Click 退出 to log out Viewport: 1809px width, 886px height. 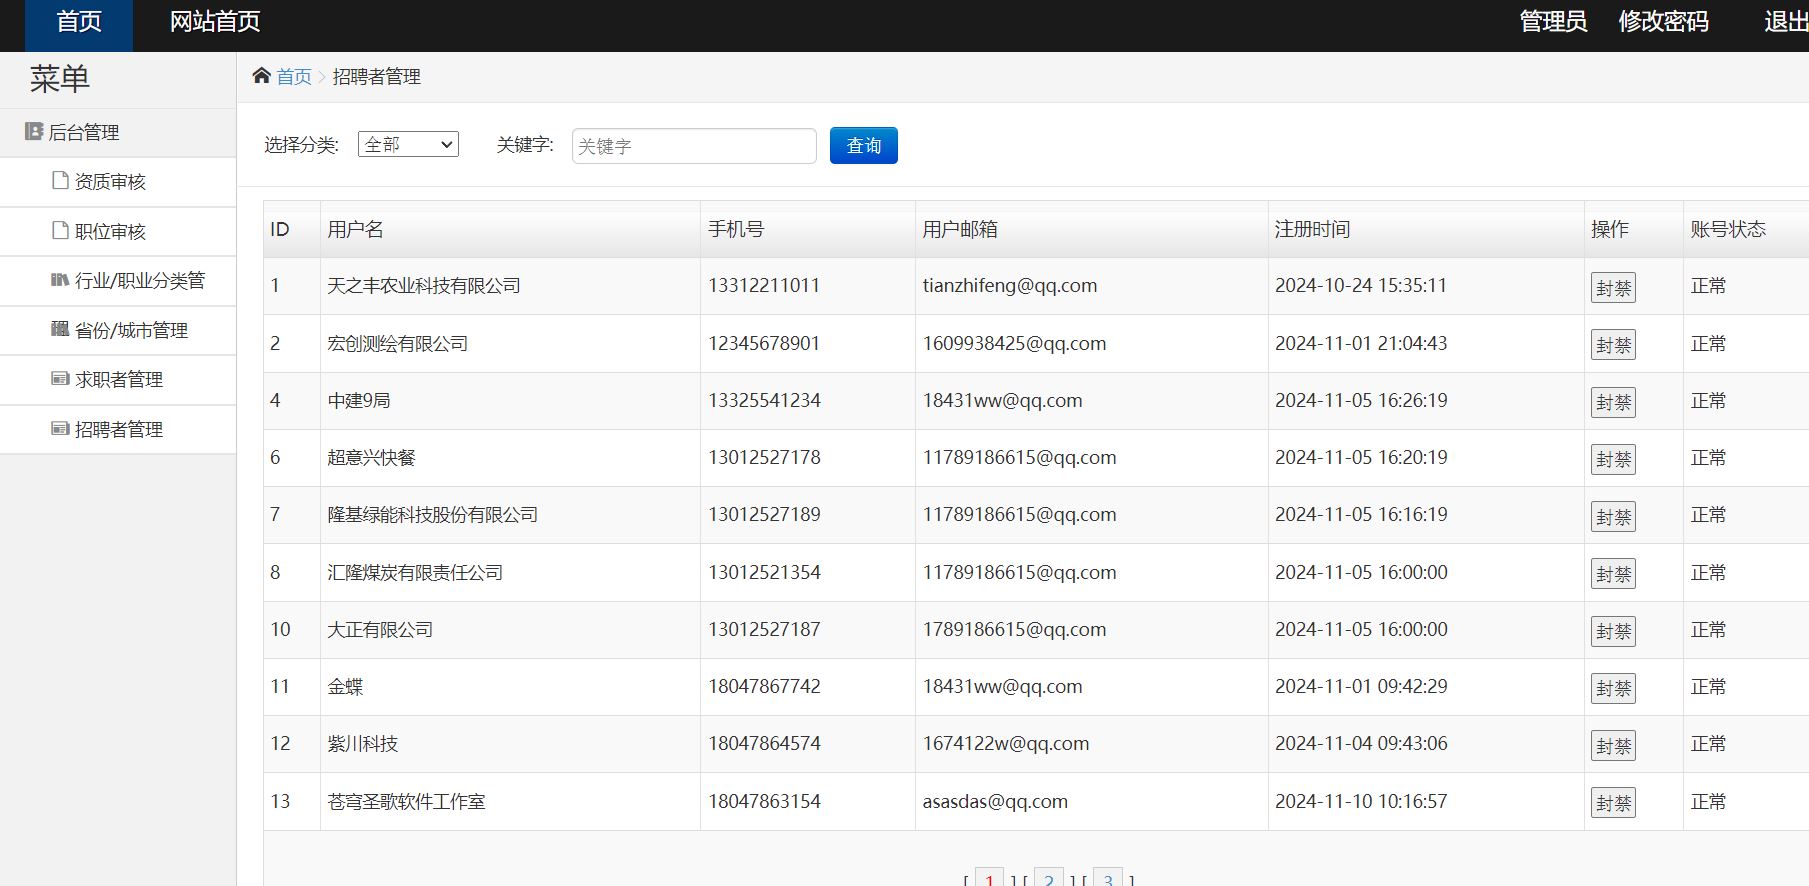coord(1786,22)
